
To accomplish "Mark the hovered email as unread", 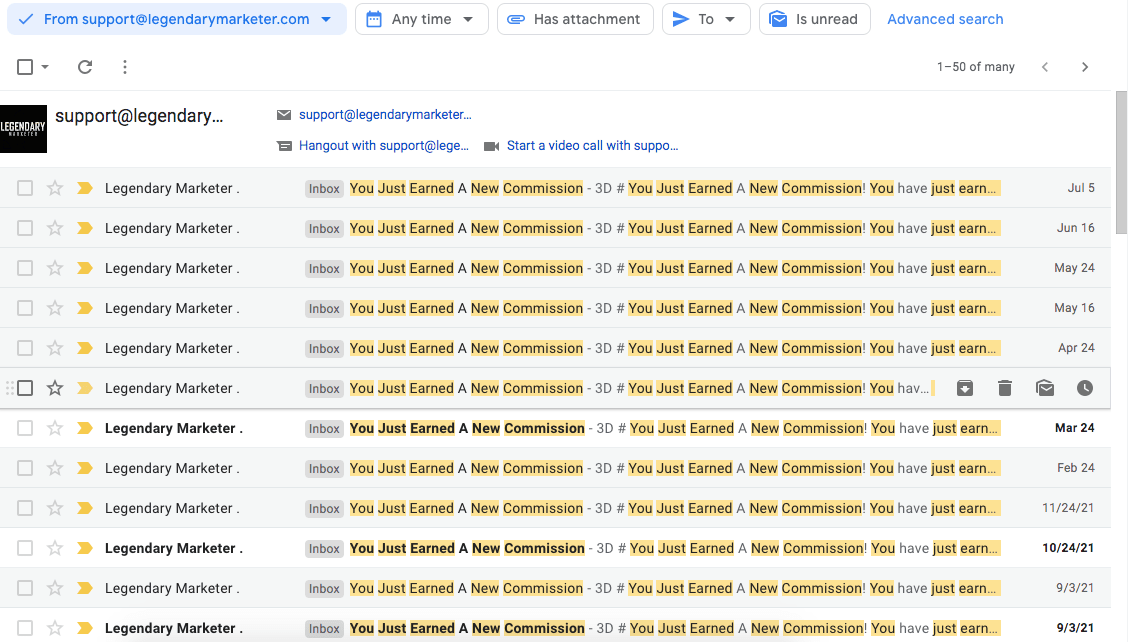I will tap(1045, 388).
